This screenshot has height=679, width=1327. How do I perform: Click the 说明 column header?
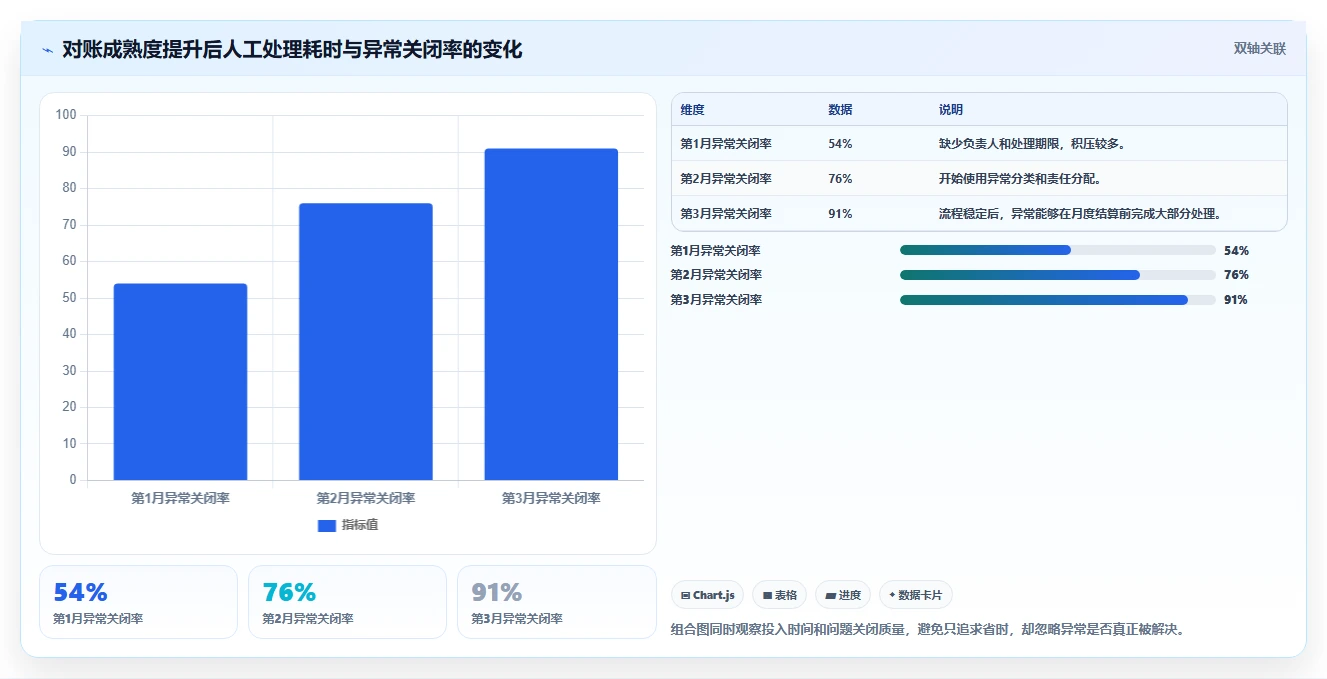click(950, 110)
